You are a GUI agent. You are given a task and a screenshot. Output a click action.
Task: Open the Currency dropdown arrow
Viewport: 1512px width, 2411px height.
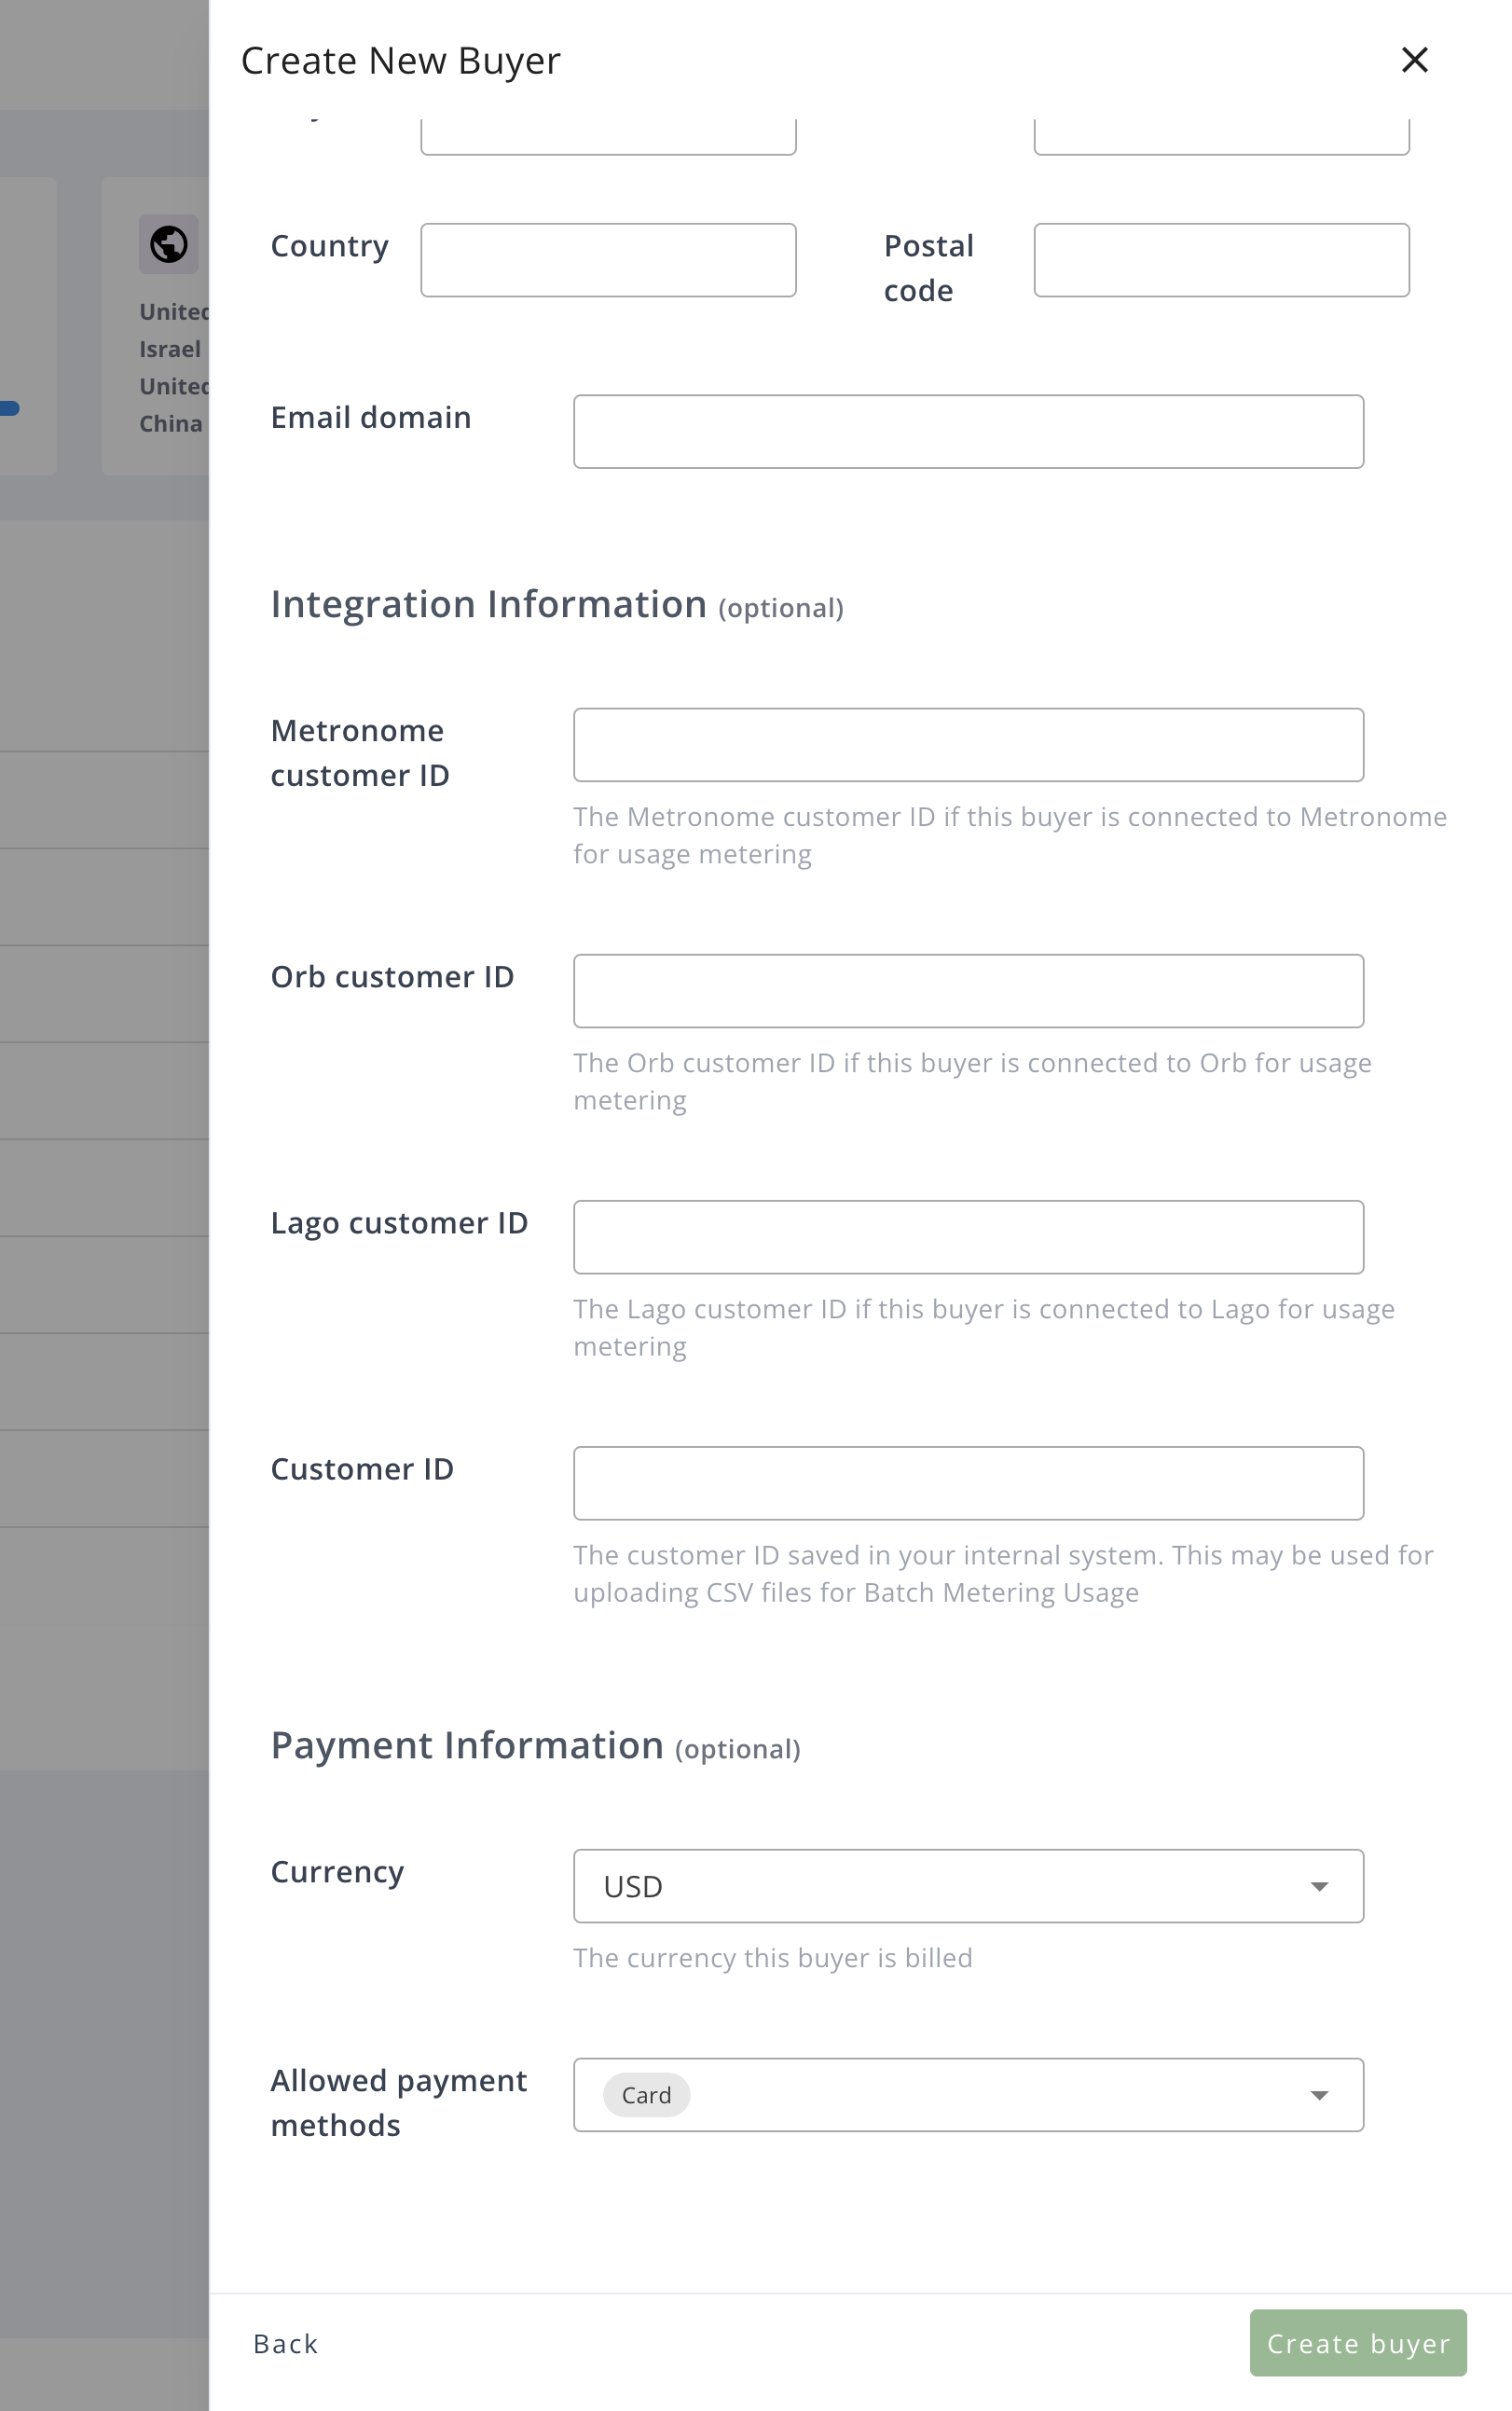(x=1319, y=1886)
